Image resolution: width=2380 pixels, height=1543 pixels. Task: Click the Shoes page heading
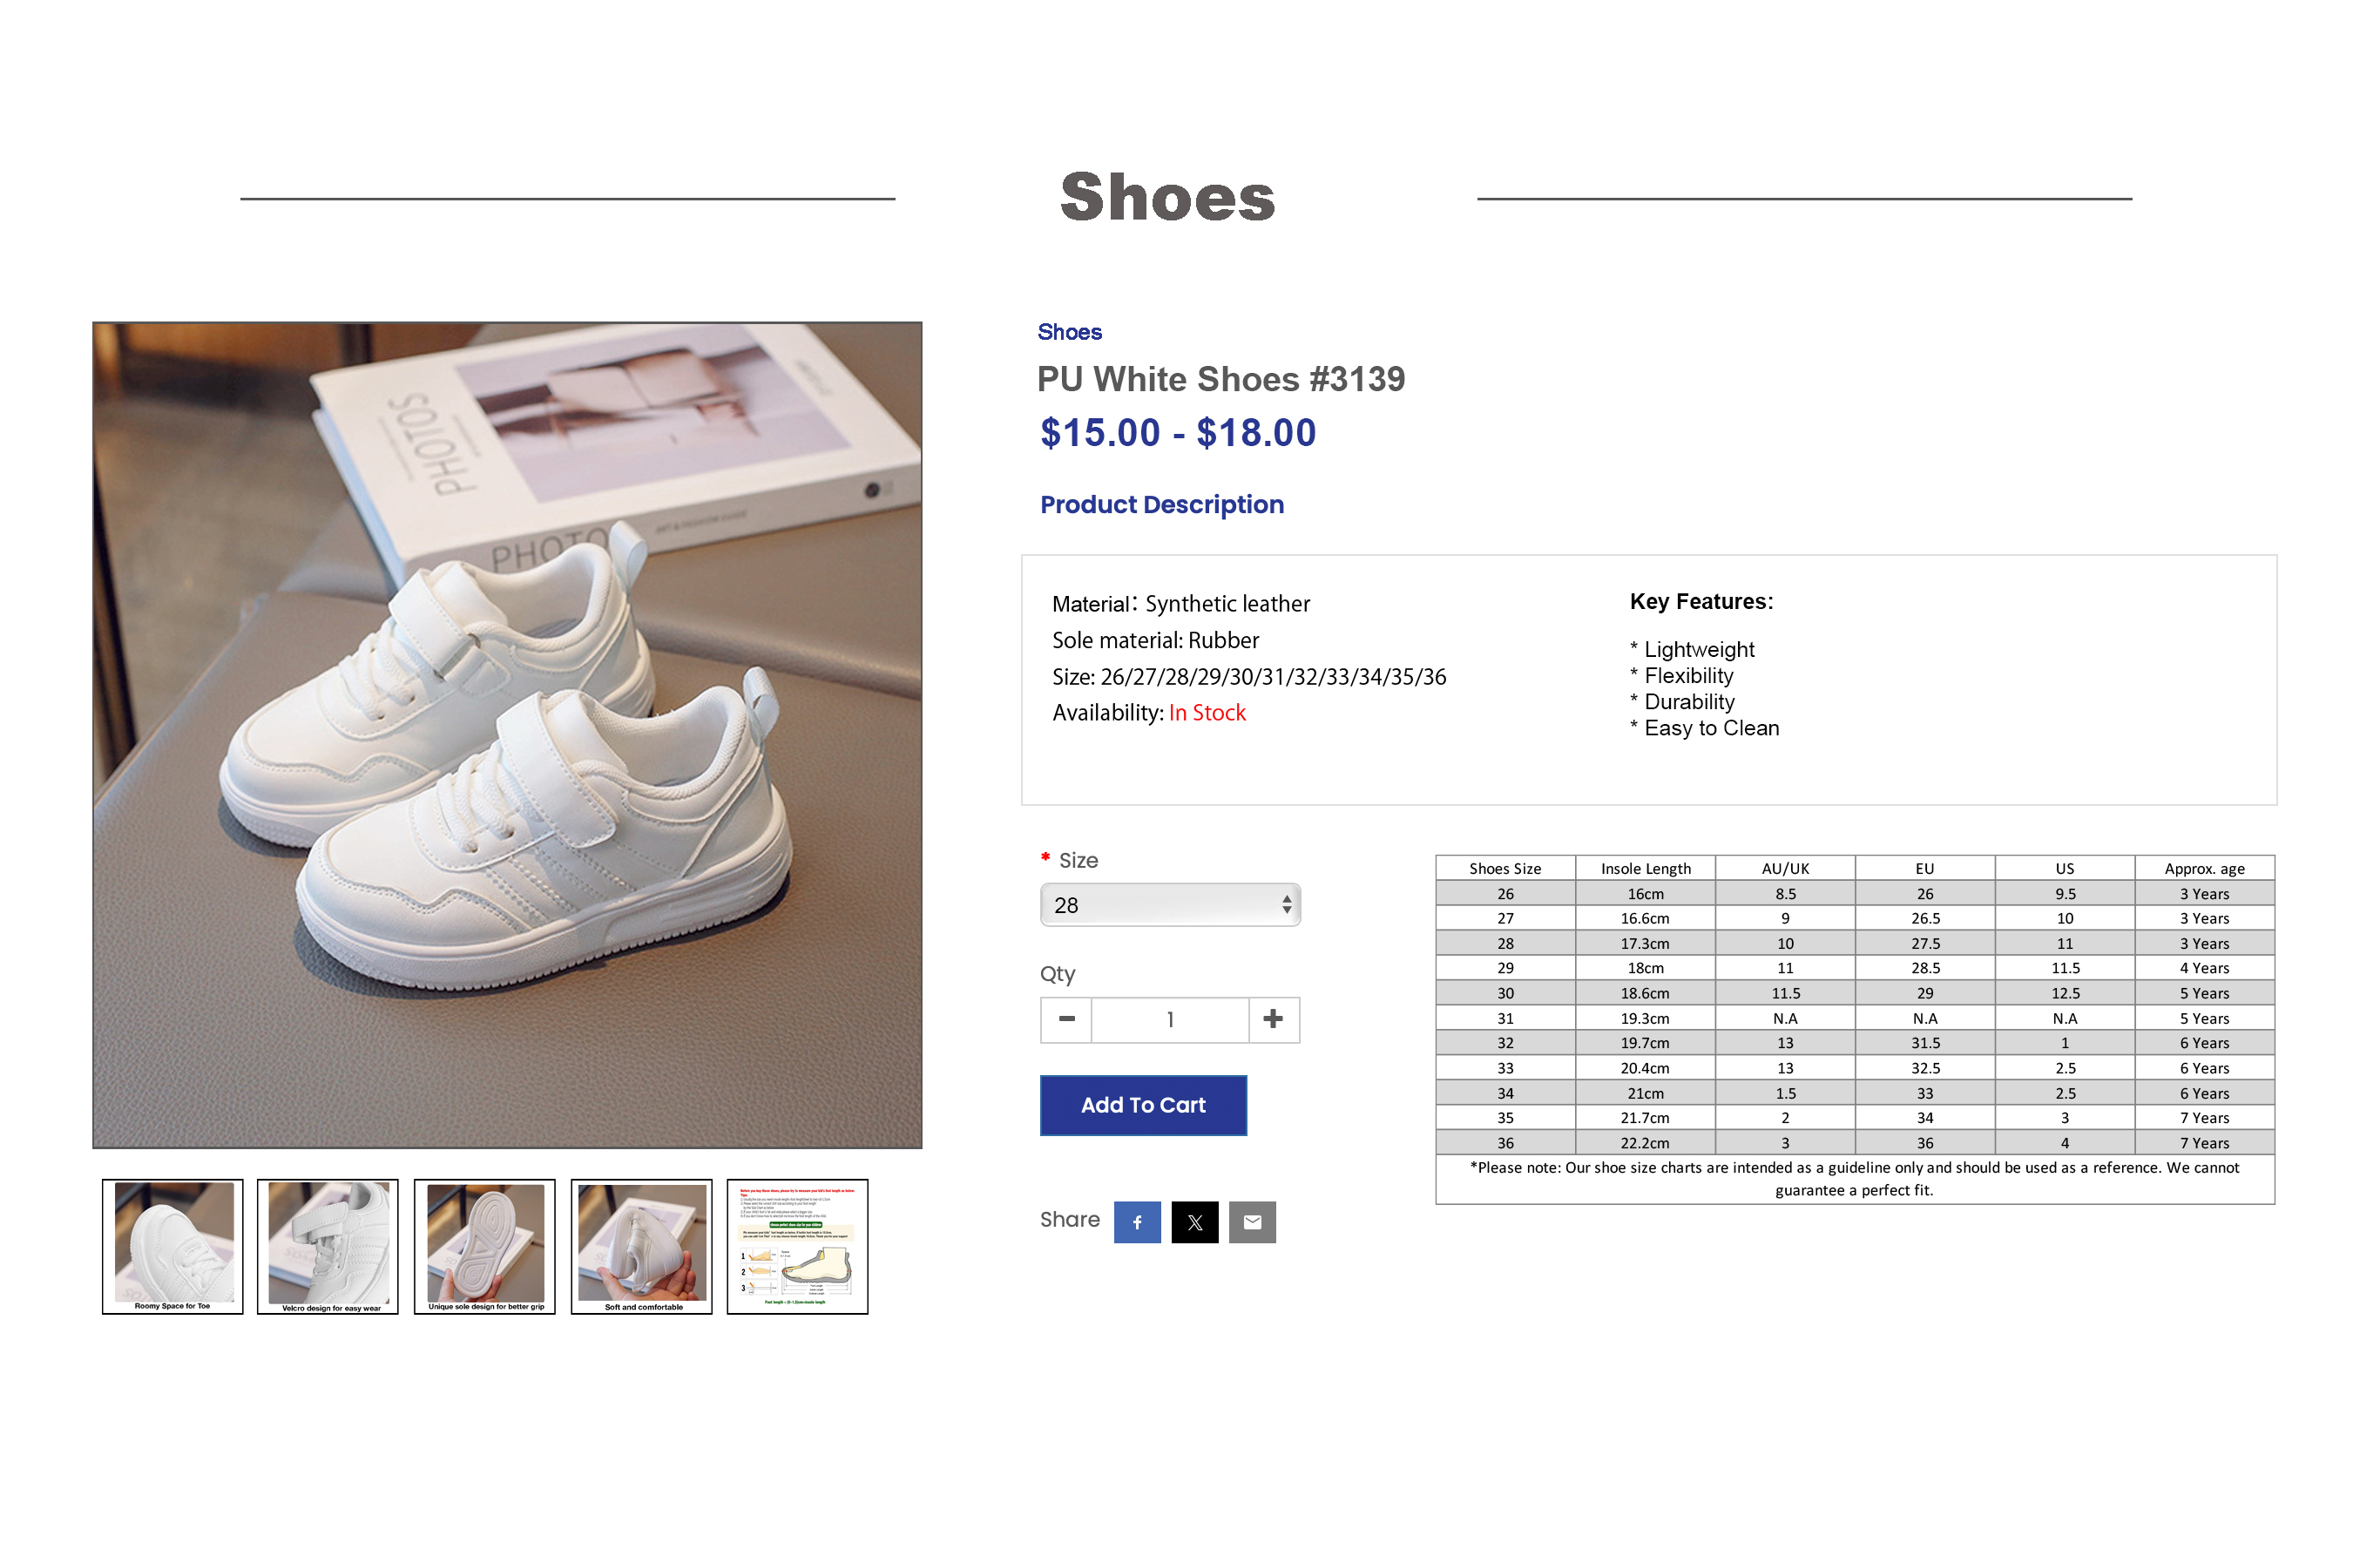(x=1168, y=197)
